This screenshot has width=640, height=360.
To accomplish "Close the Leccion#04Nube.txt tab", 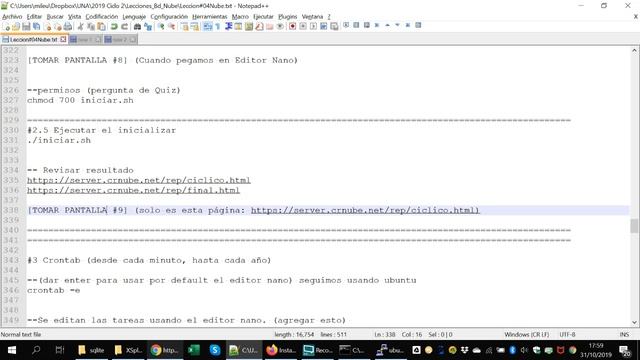I will pos(63,40).
